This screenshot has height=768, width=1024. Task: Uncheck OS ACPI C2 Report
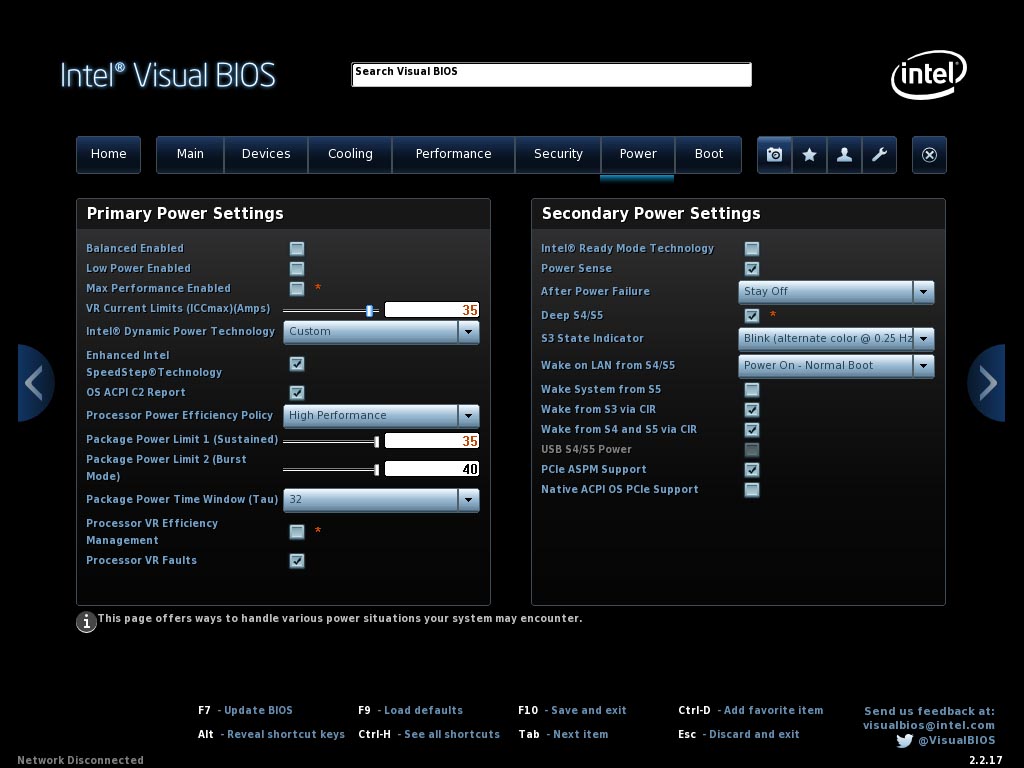pos(296,392)
